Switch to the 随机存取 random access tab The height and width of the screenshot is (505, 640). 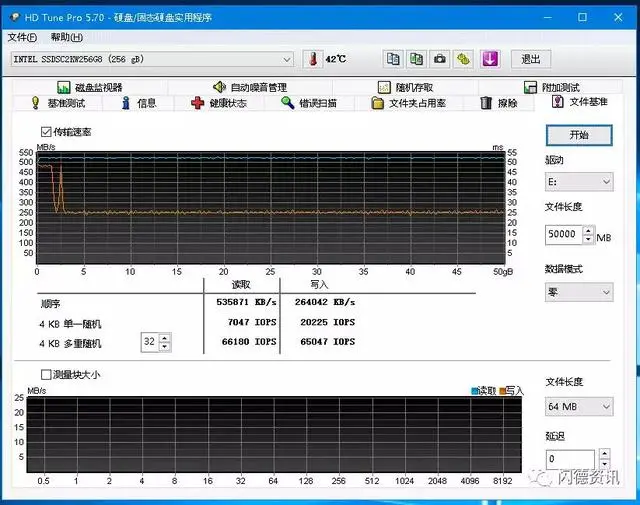(x=404, y=88)
